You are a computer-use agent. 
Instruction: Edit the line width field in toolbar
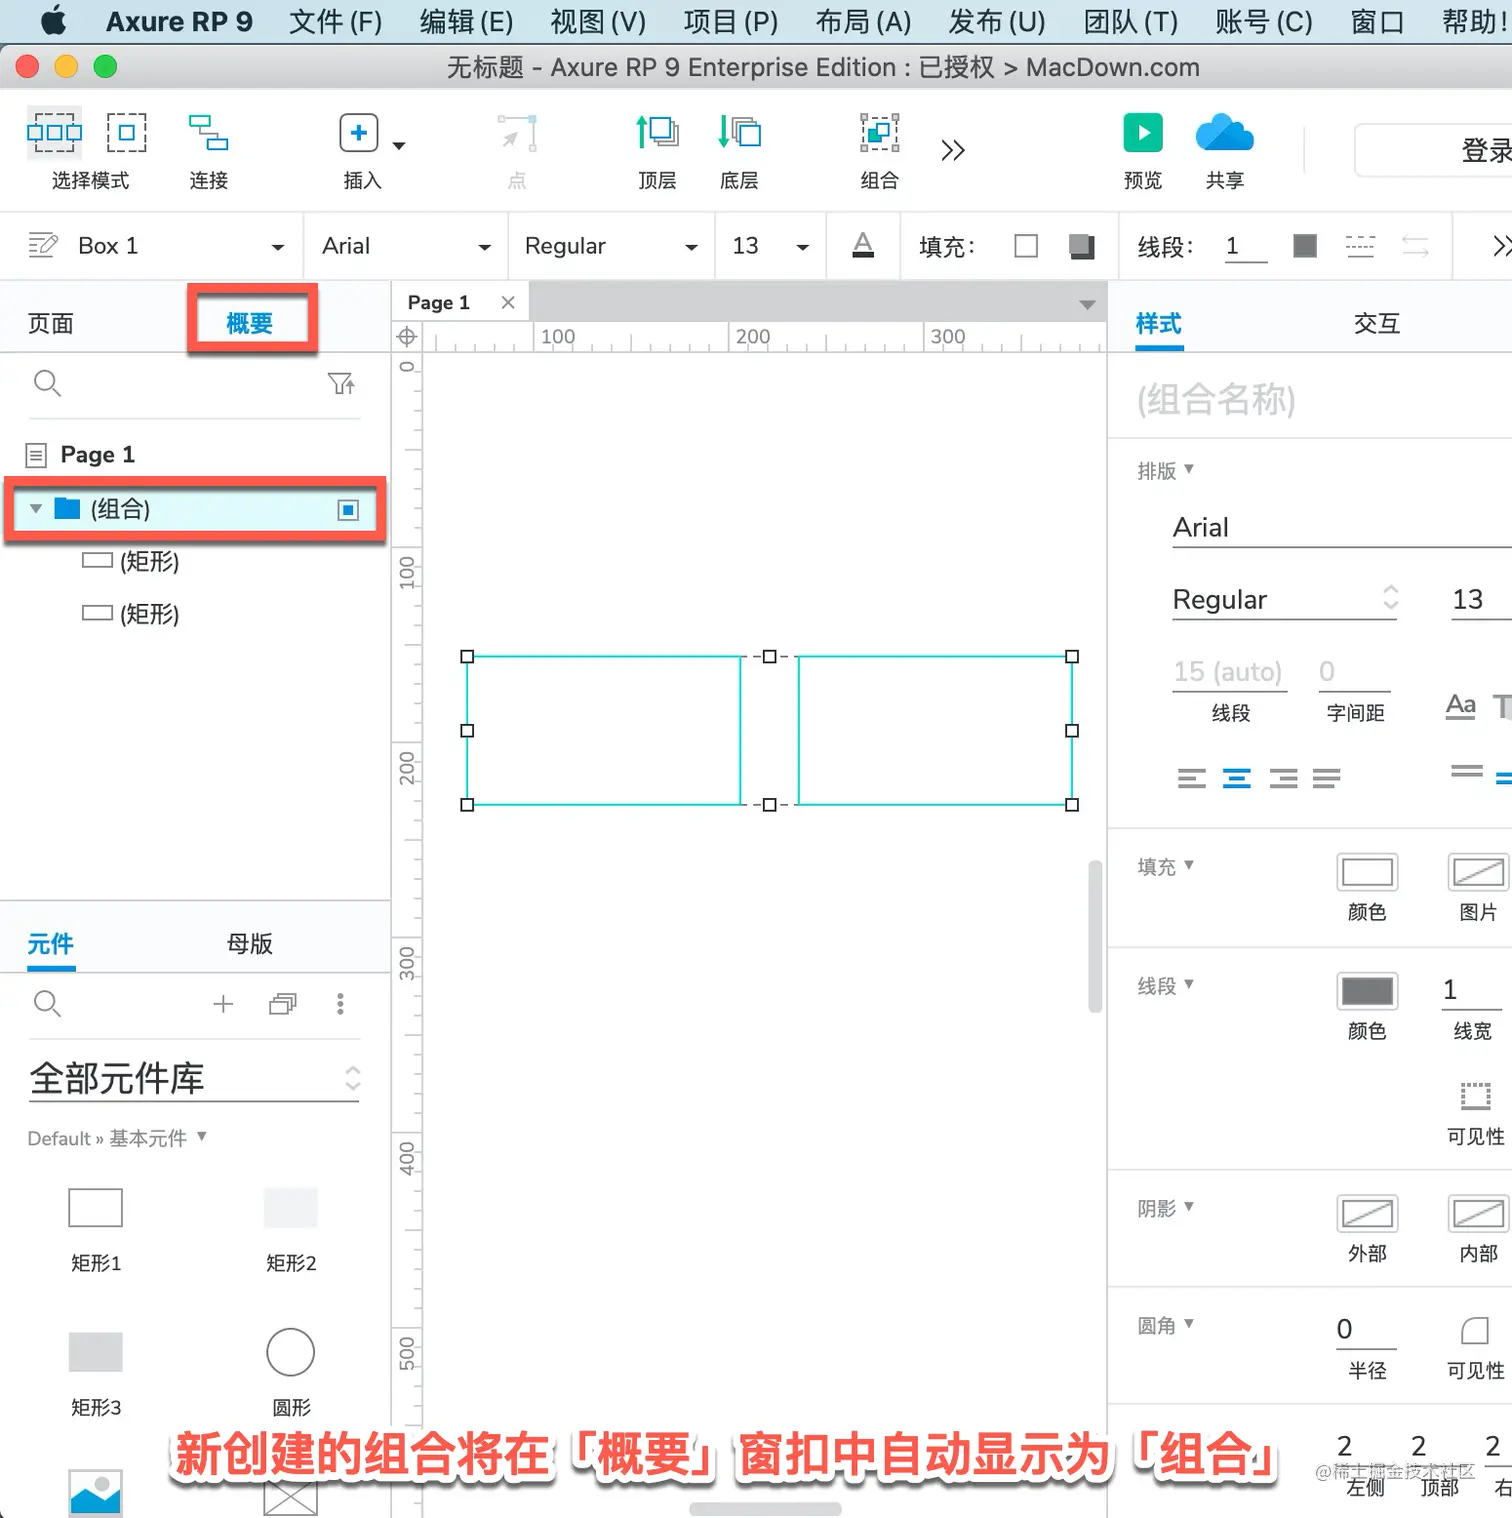coord(1245,246)
